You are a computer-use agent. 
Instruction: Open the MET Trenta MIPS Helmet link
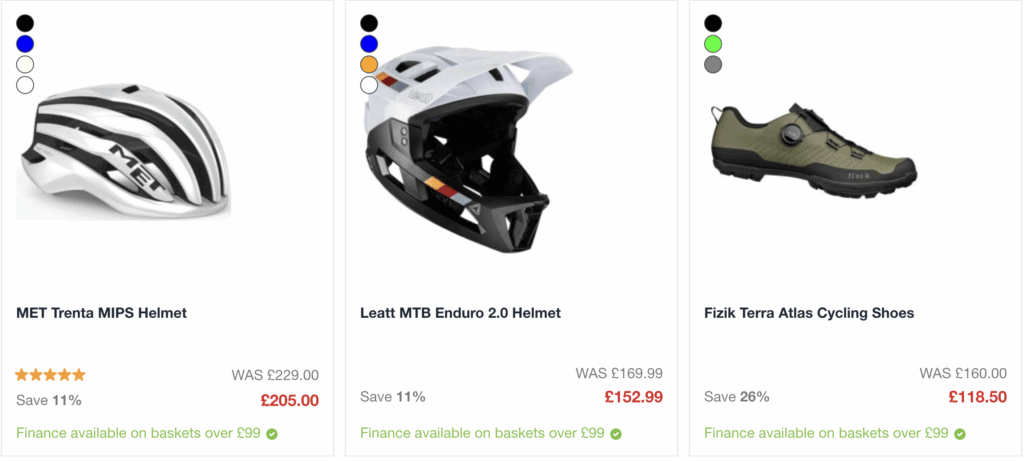click(101, 313)
